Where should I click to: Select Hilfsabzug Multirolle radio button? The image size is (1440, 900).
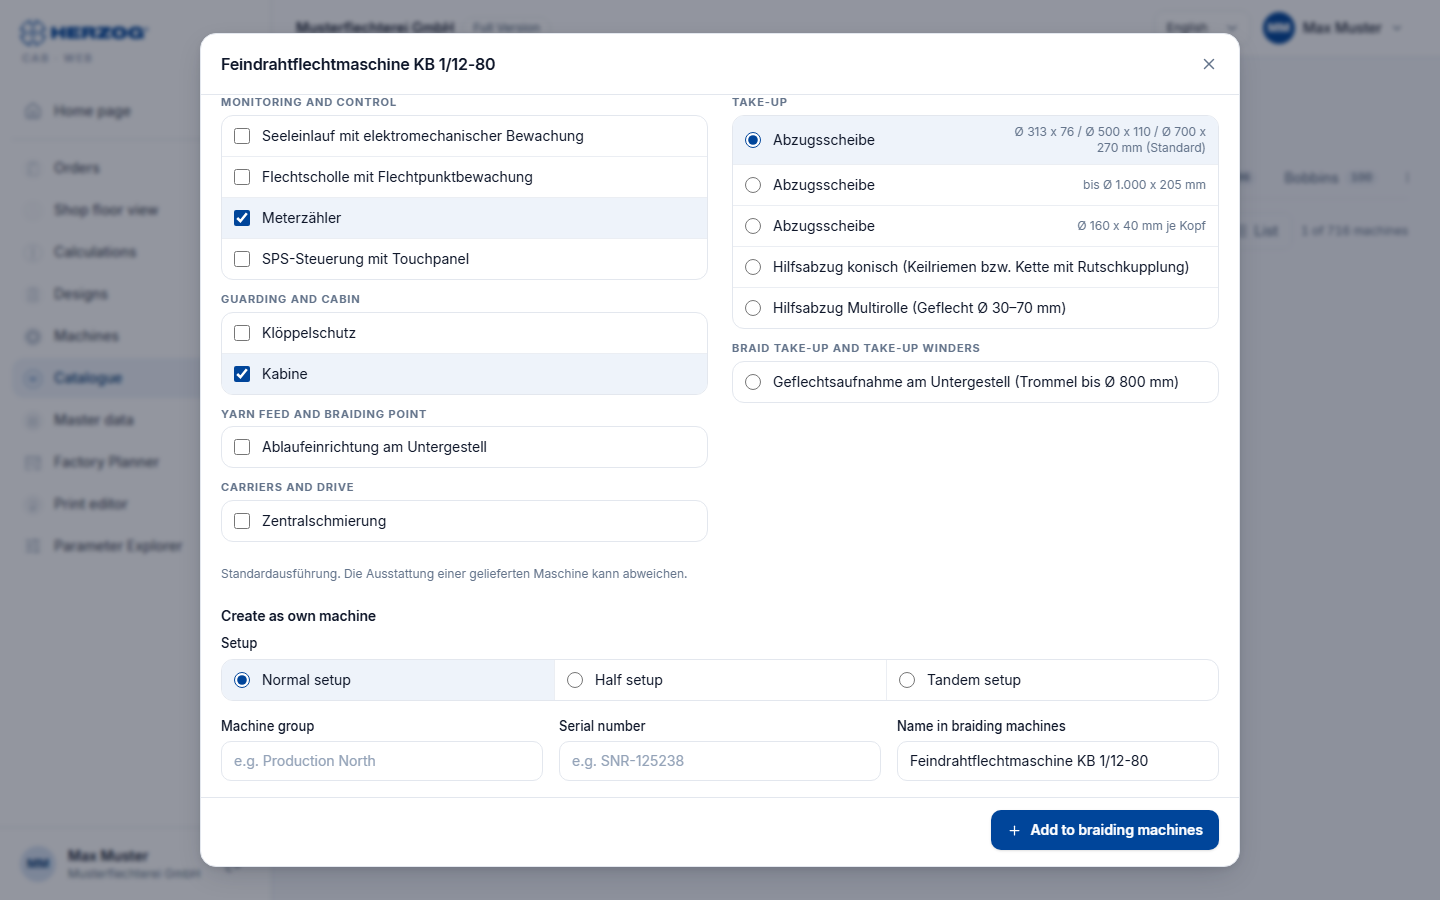point(753,308)
